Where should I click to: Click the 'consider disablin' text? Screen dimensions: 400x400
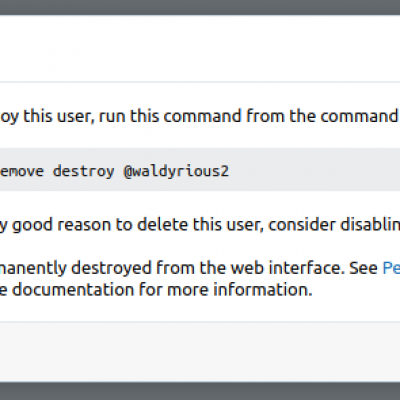point(334,225)
